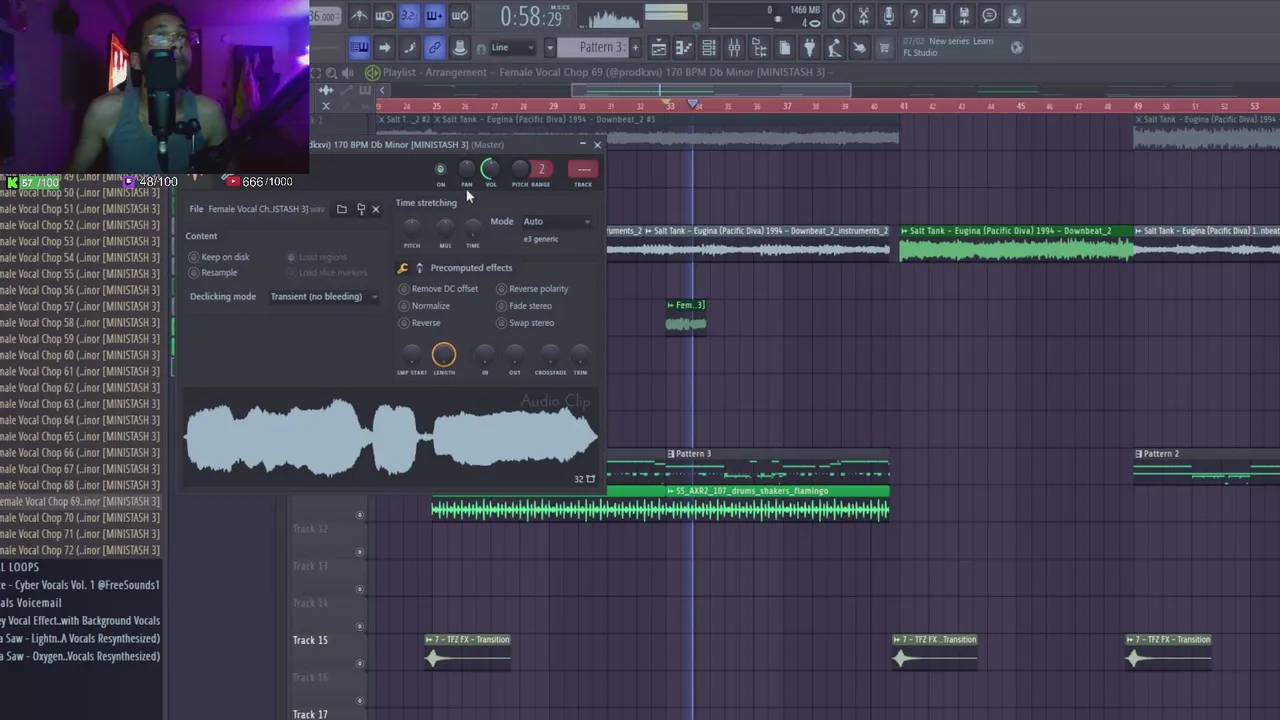The image size is (1280, 720).
Task: Open the Browser view icon
Action: (x=760, y=47)
